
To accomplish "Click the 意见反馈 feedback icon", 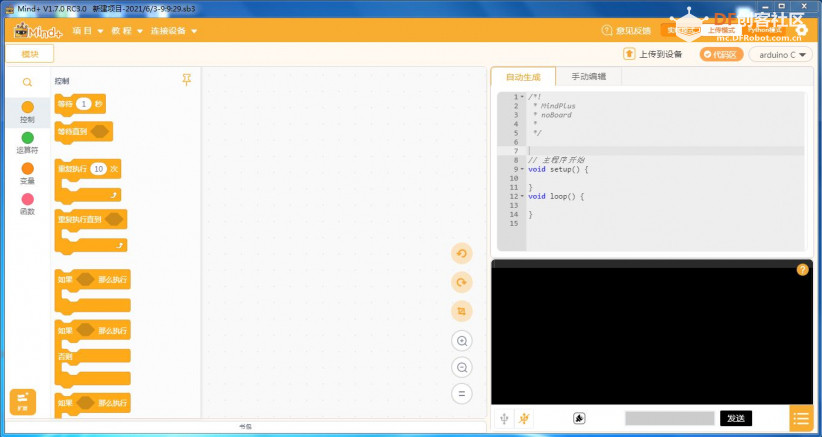I will [607, 30].
